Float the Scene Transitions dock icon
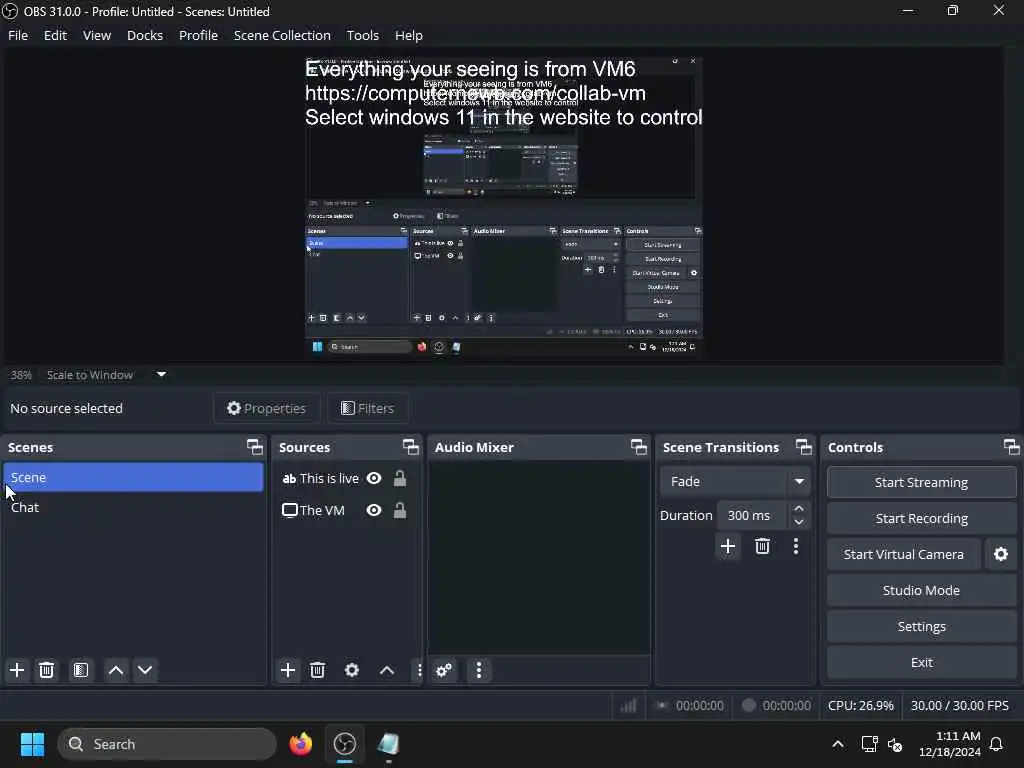Image resolution: width=1024 pixels, height=768 pixels. point(804,447)
